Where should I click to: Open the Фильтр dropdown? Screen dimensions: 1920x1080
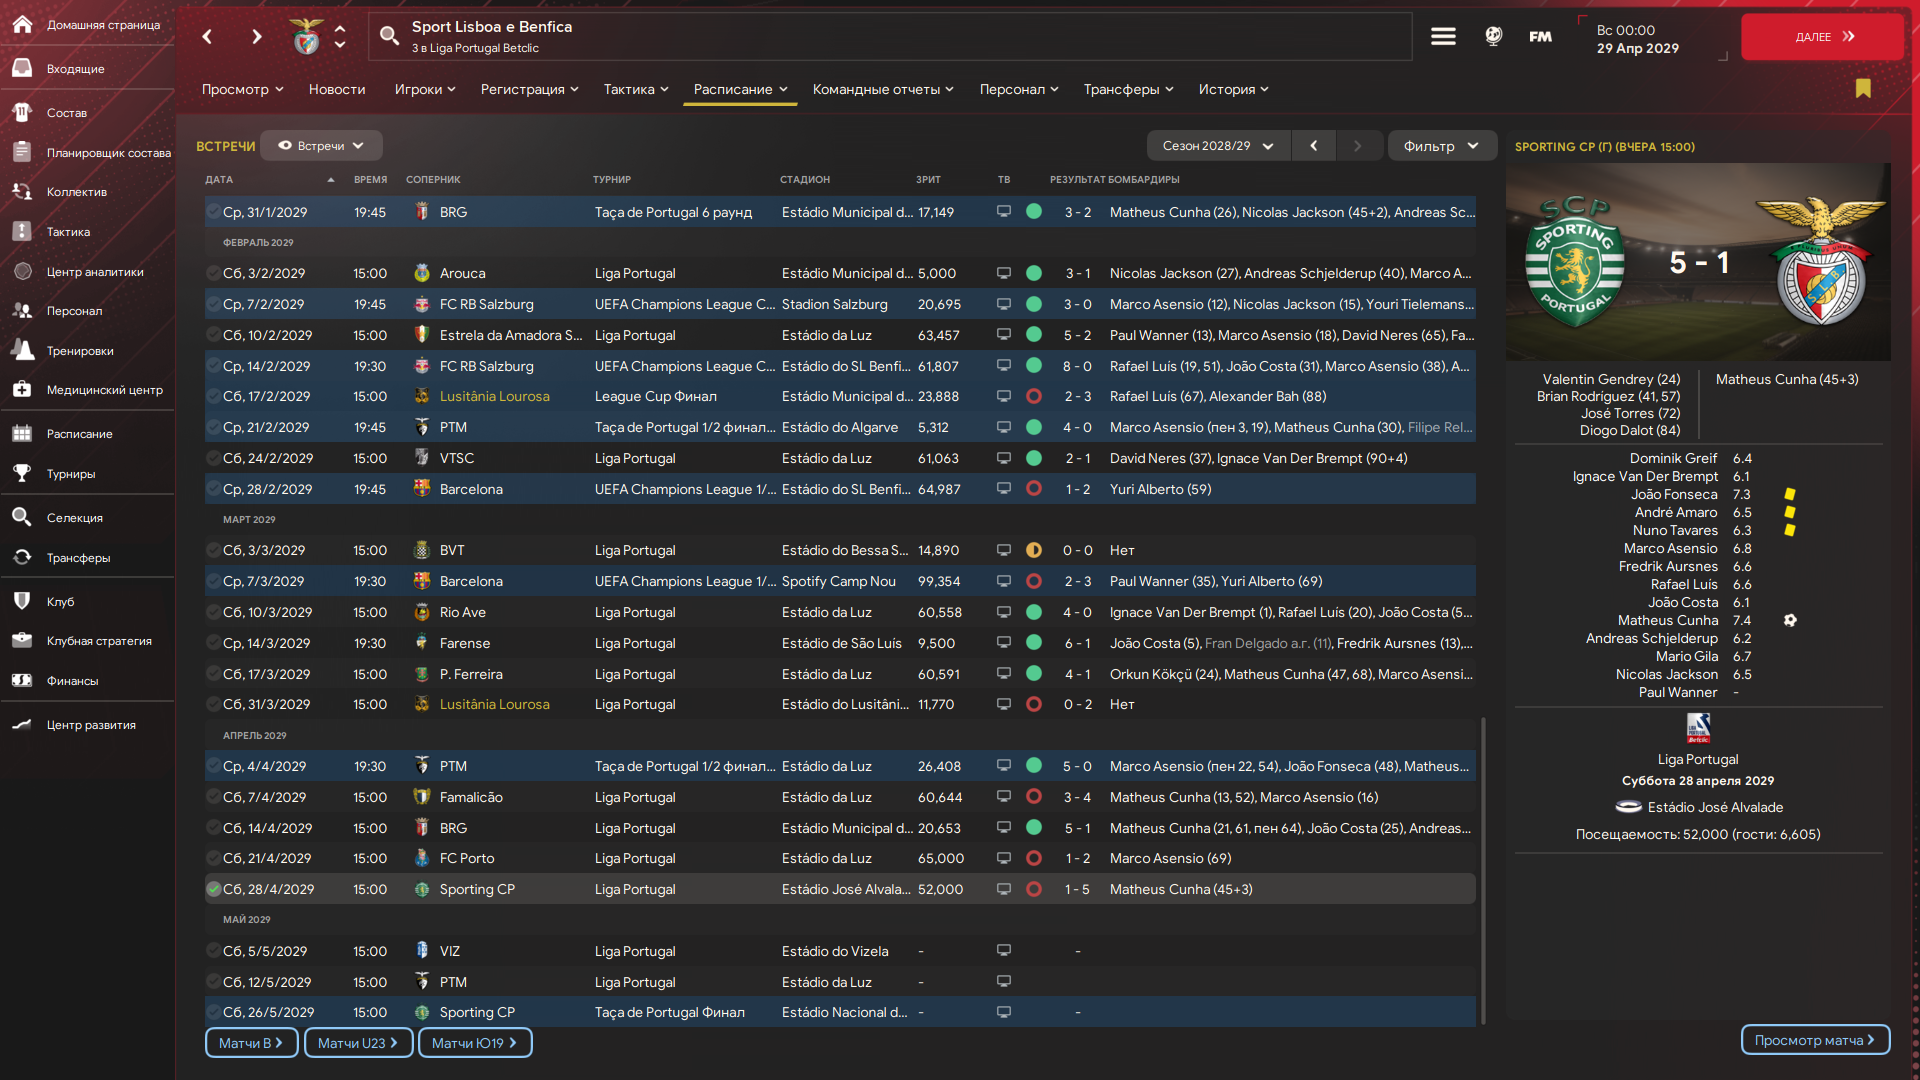pyautogui.click(x=1441, y=146)
